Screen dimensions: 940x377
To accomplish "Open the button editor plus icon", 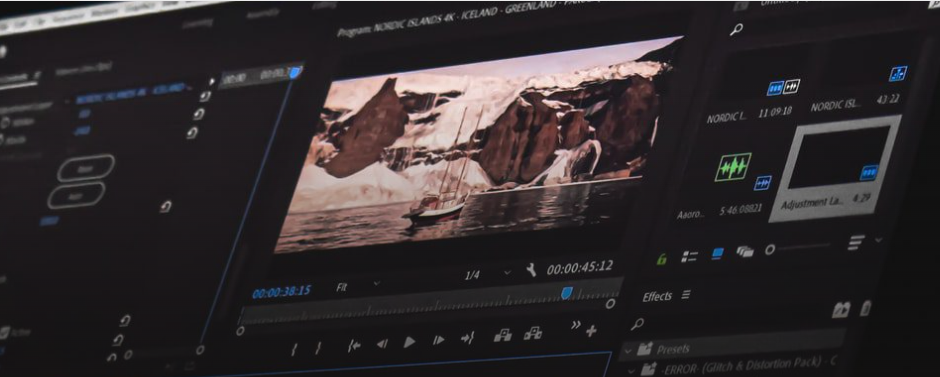I will (591, 331).
